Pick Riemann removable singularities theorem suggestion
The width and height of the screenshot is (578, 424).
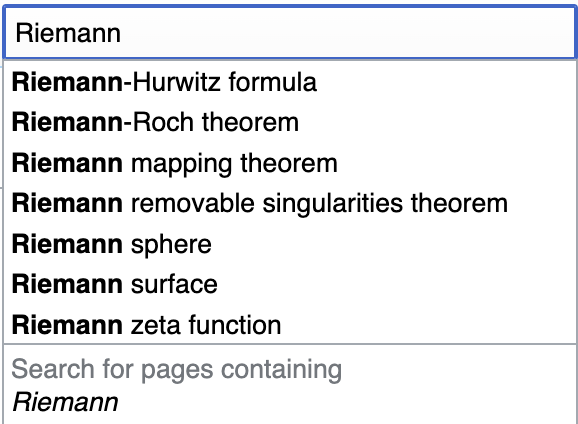[290, 204]
